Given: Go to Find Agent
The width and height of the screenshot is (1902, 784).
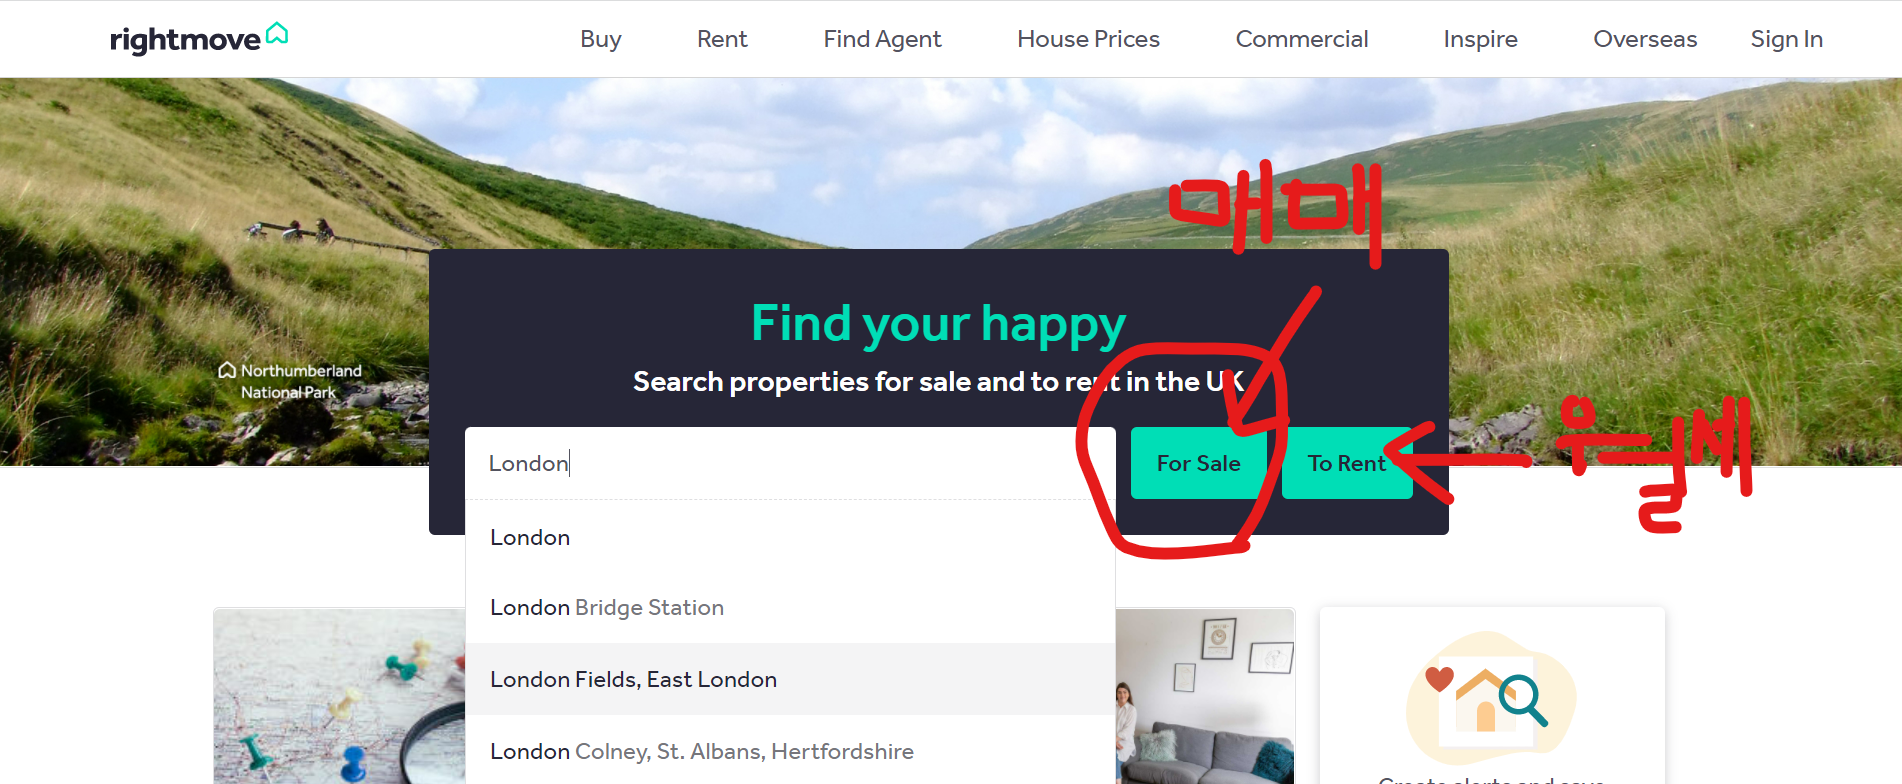Looking at the screenshot, I should [882, 39].
